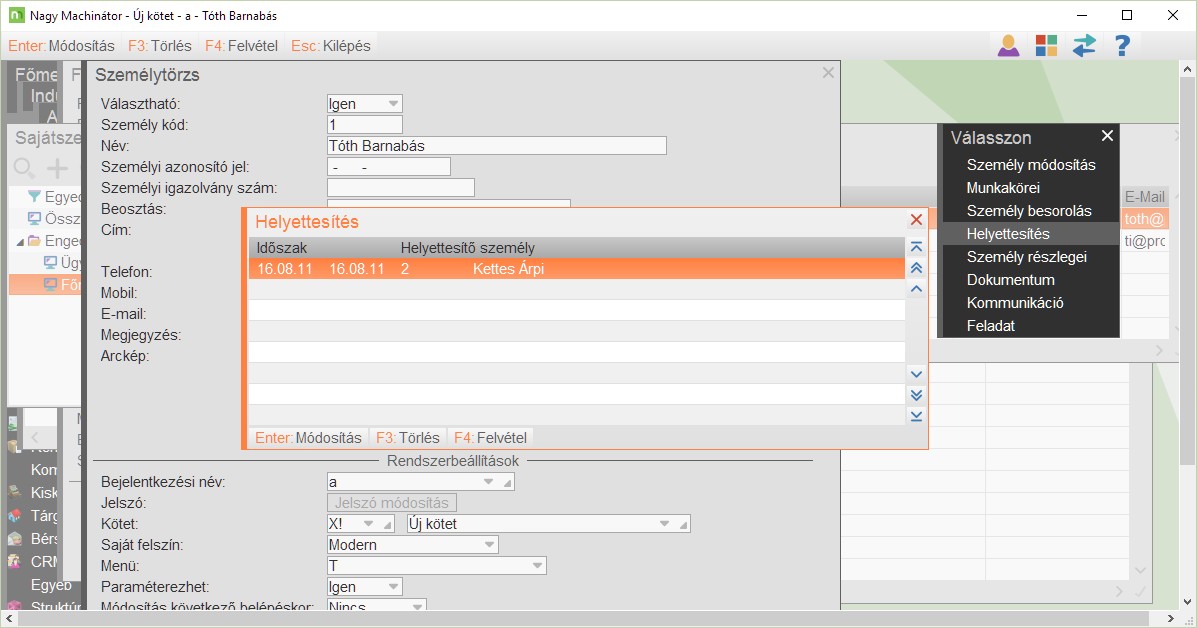Select the Kettes Árpi substitution row
Viewport: 1197px width, 628px height.
tap(576, 269)
